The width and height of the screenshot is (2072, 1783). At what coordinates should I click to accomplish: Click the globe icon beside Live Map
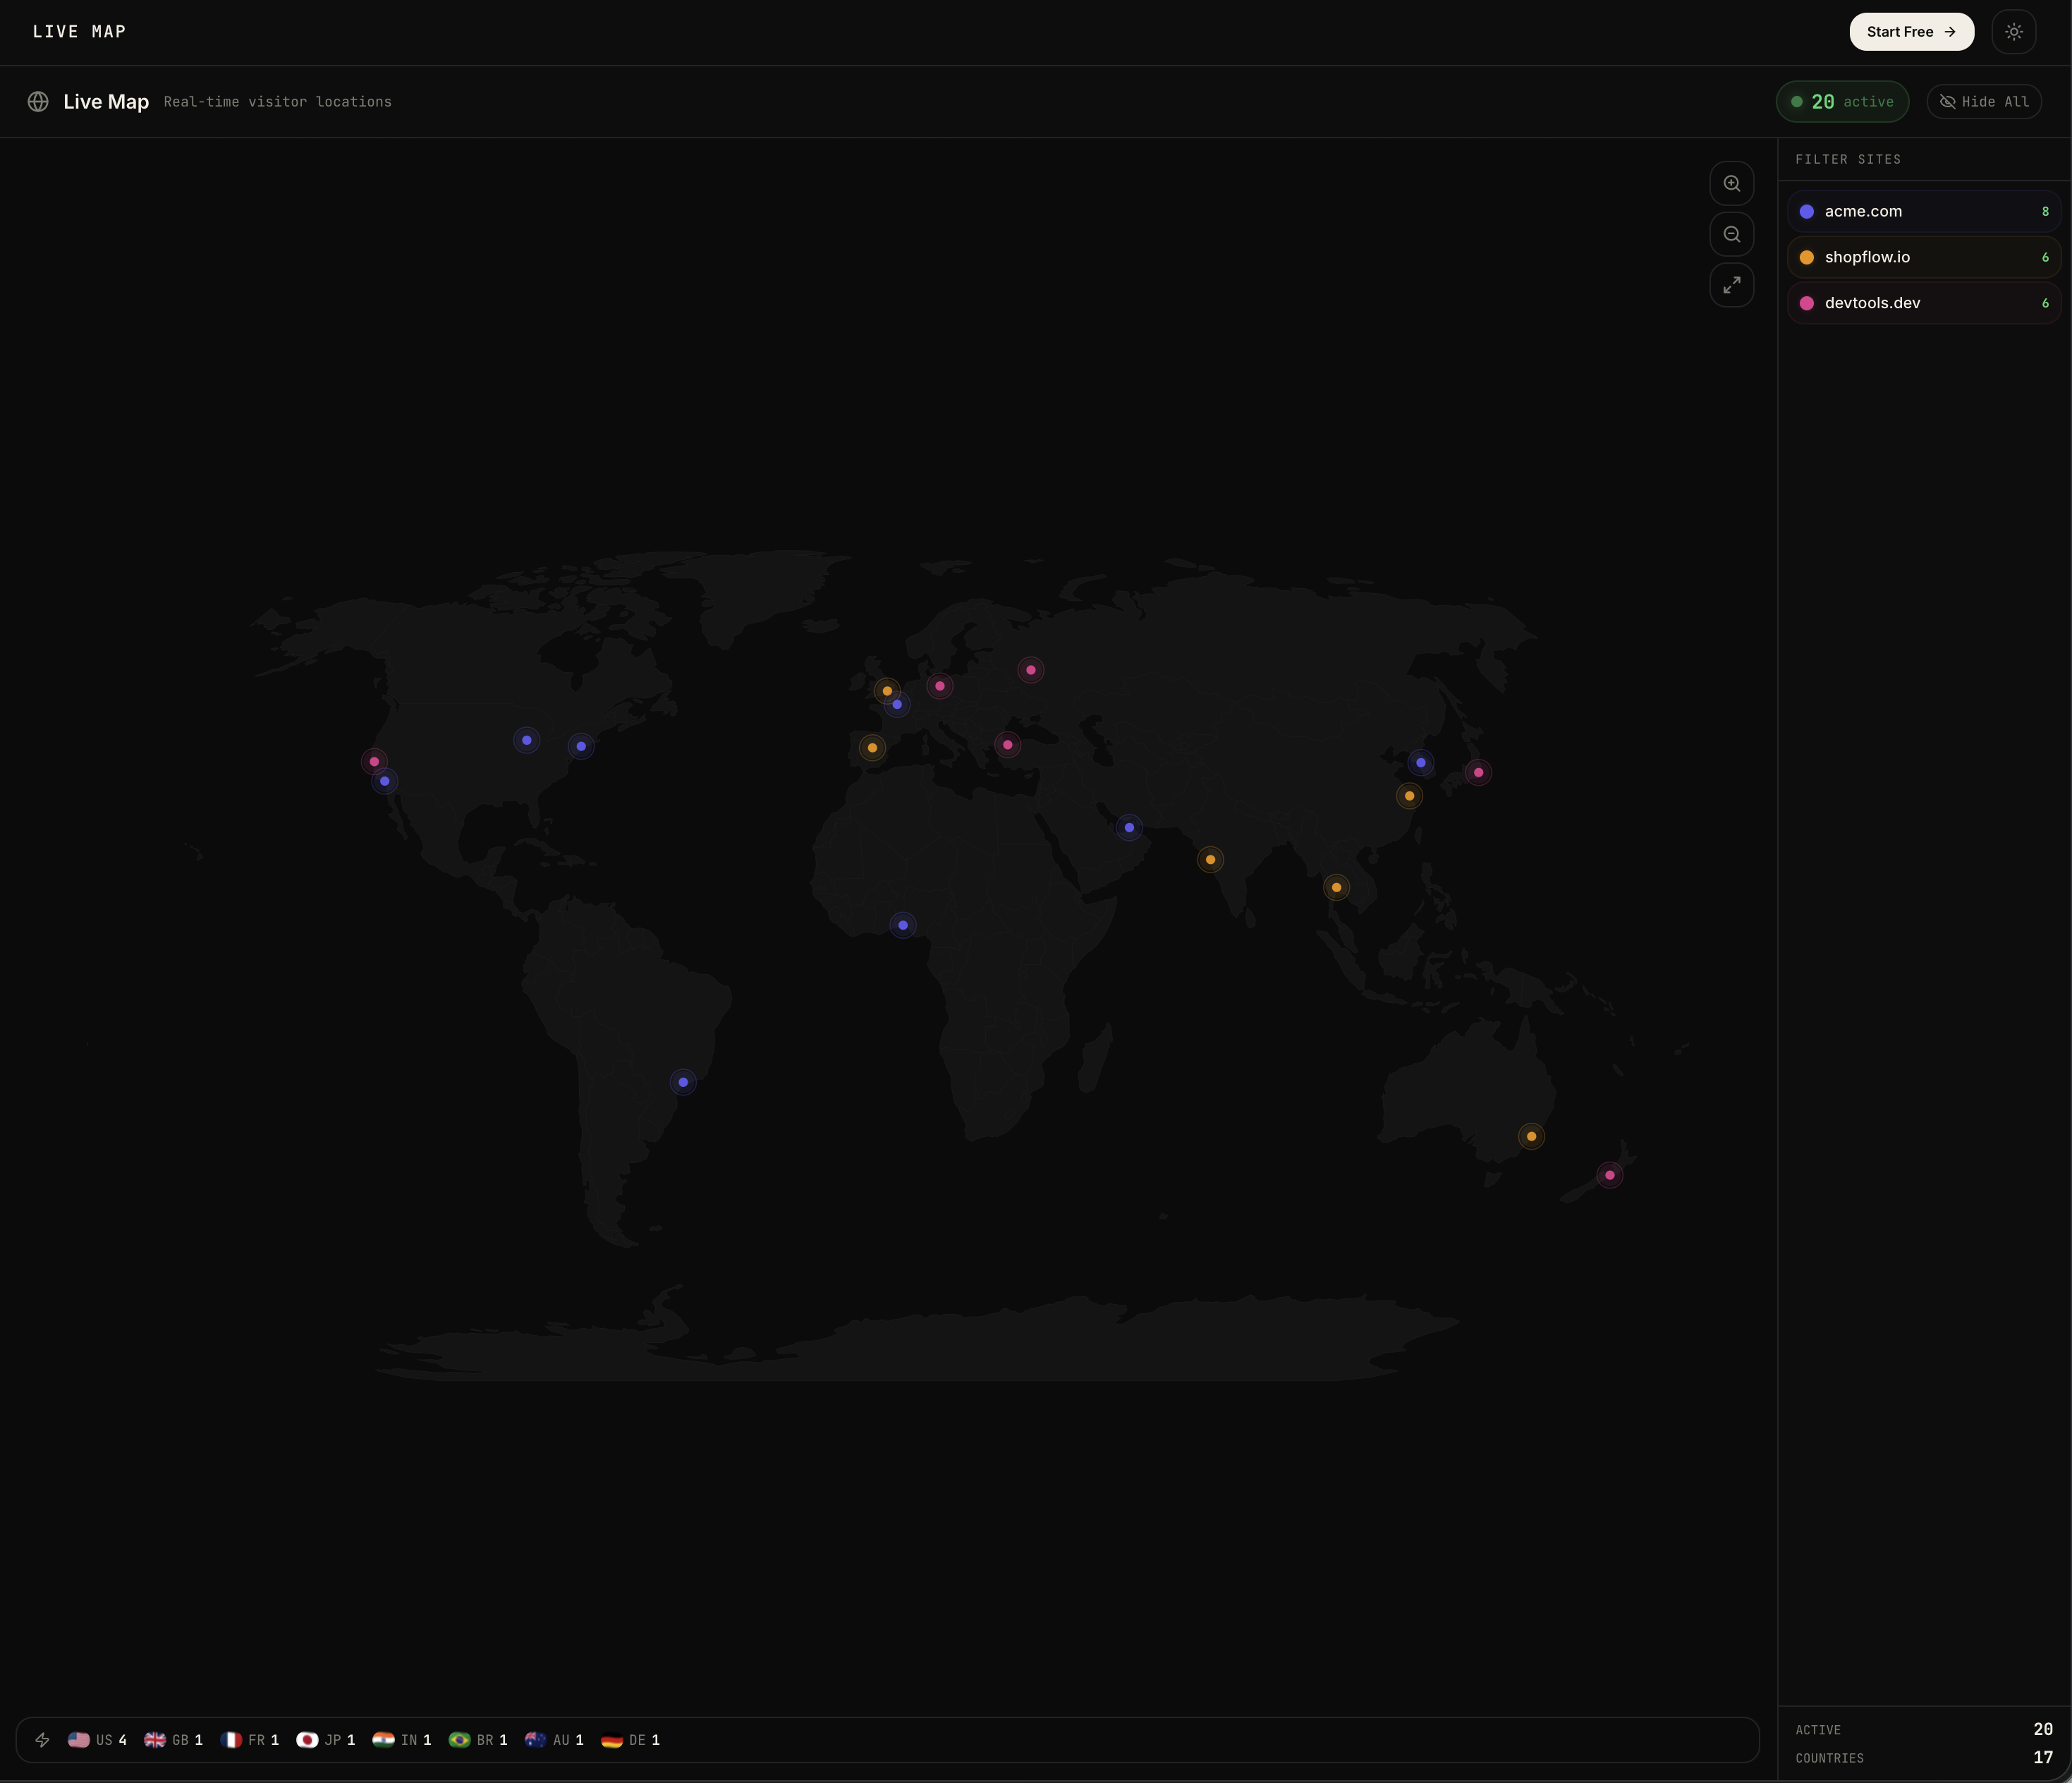(38, 102)
